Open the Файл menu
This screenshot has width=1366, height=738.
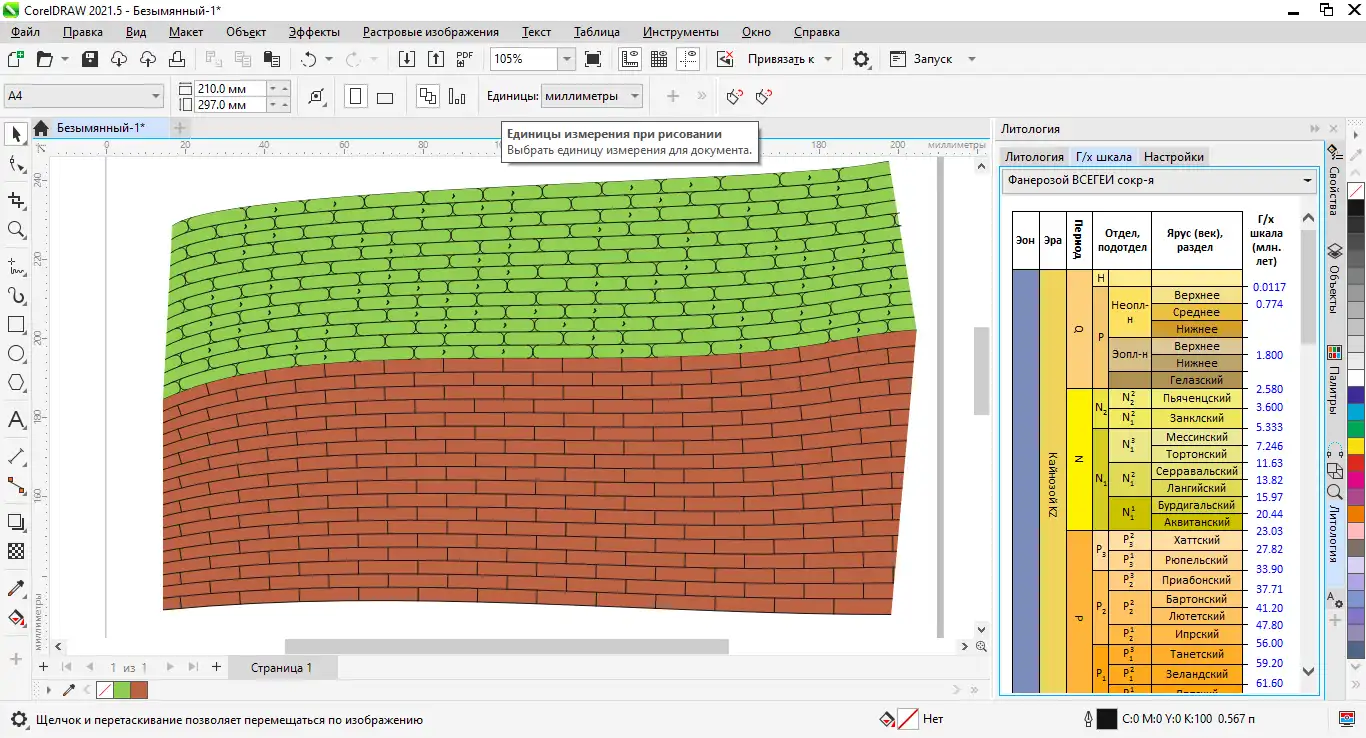[x=26, y=32]
